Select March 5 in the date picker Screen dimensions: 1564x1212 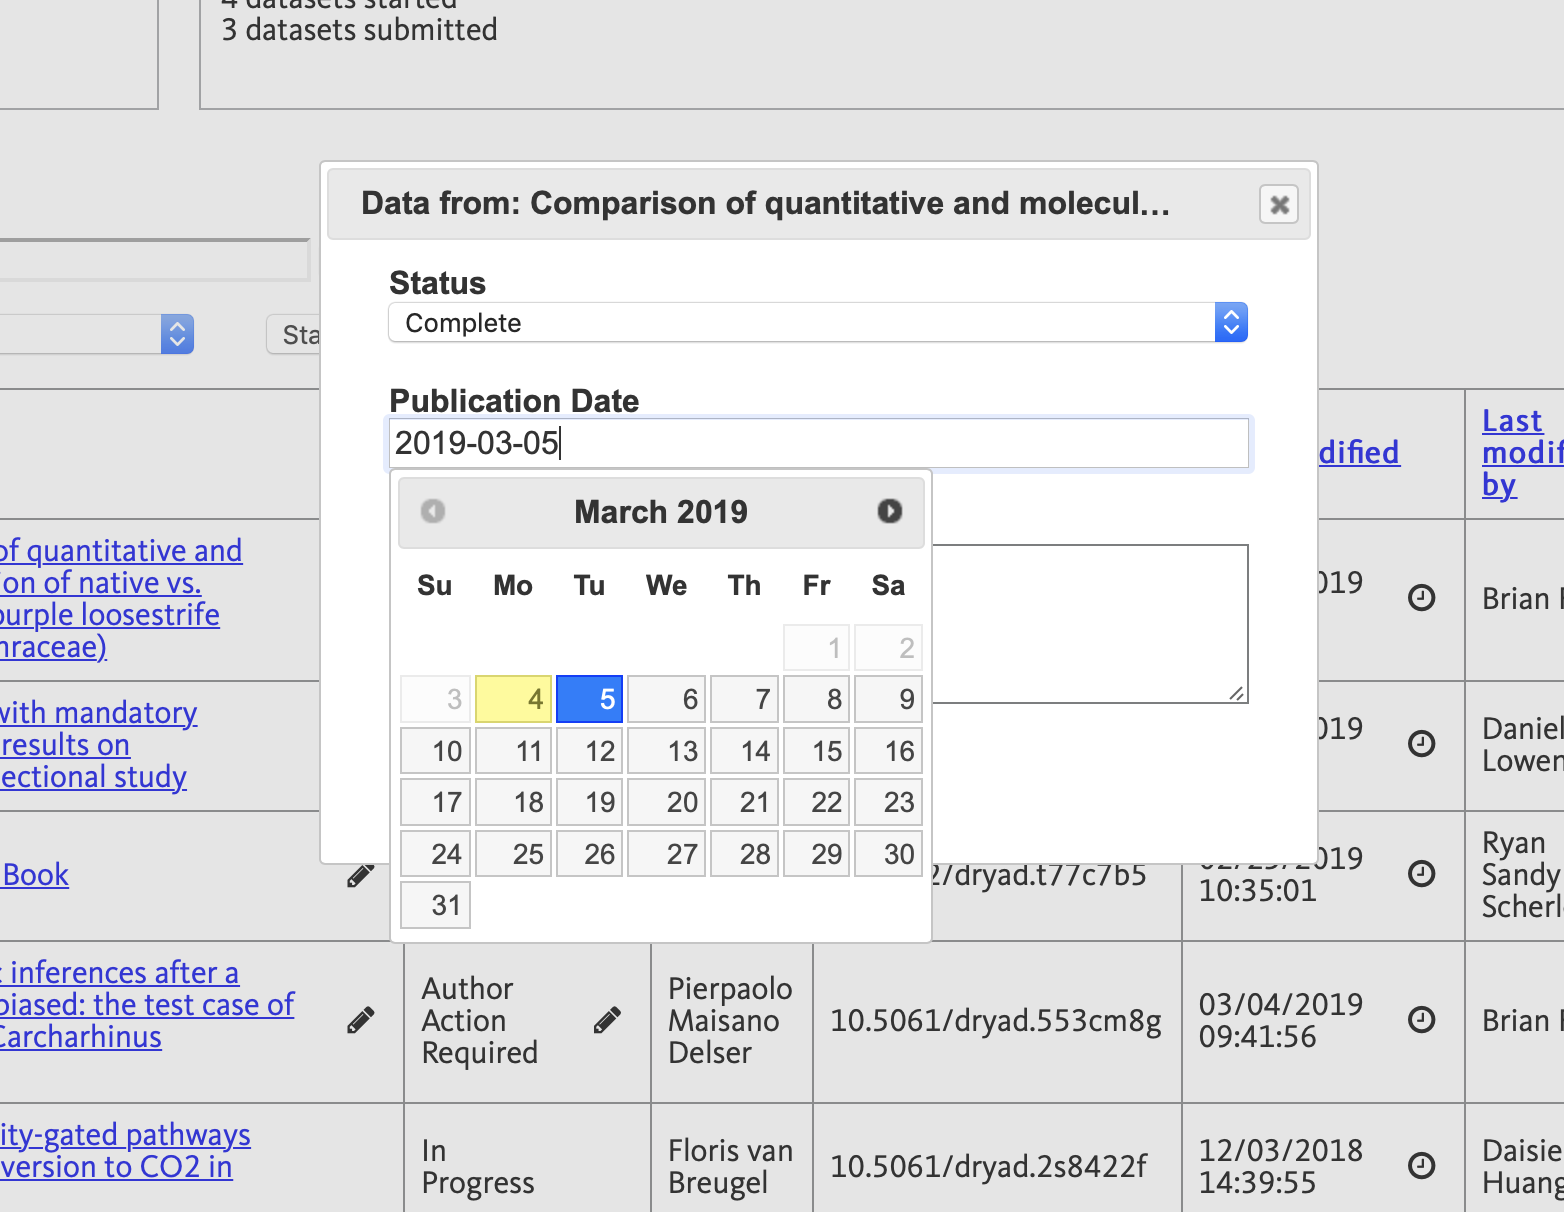[589, 699]
